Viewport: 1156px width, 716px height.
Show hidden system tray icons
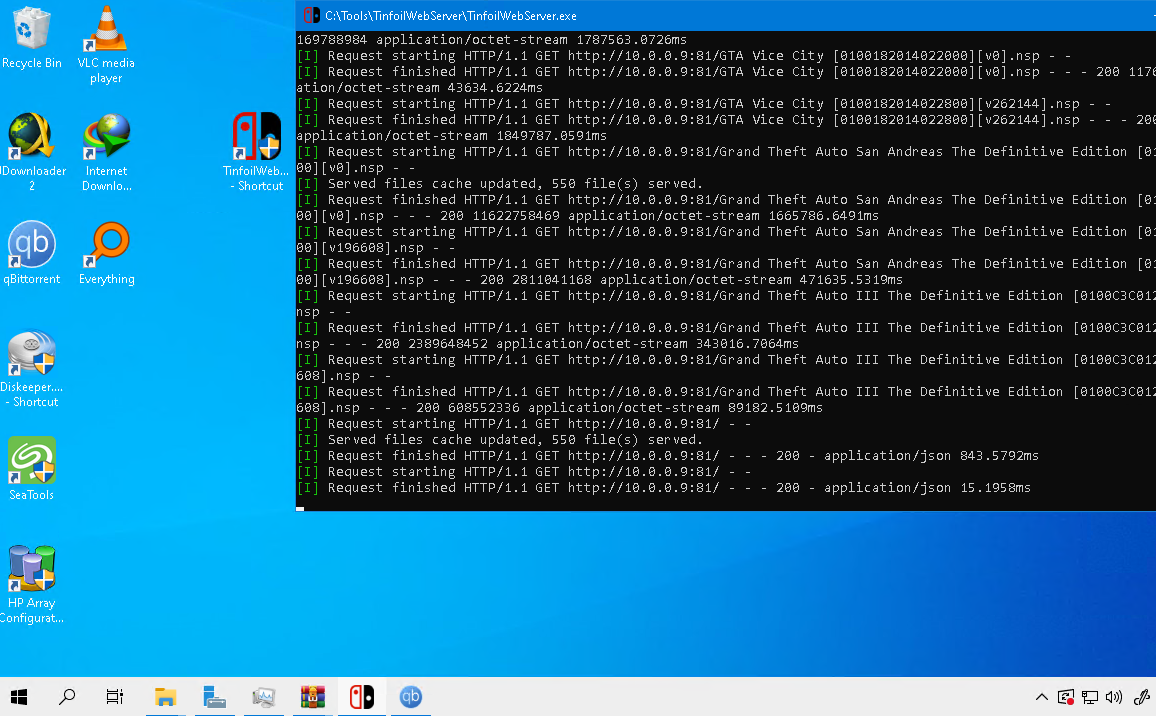(x=1042, y=697)
